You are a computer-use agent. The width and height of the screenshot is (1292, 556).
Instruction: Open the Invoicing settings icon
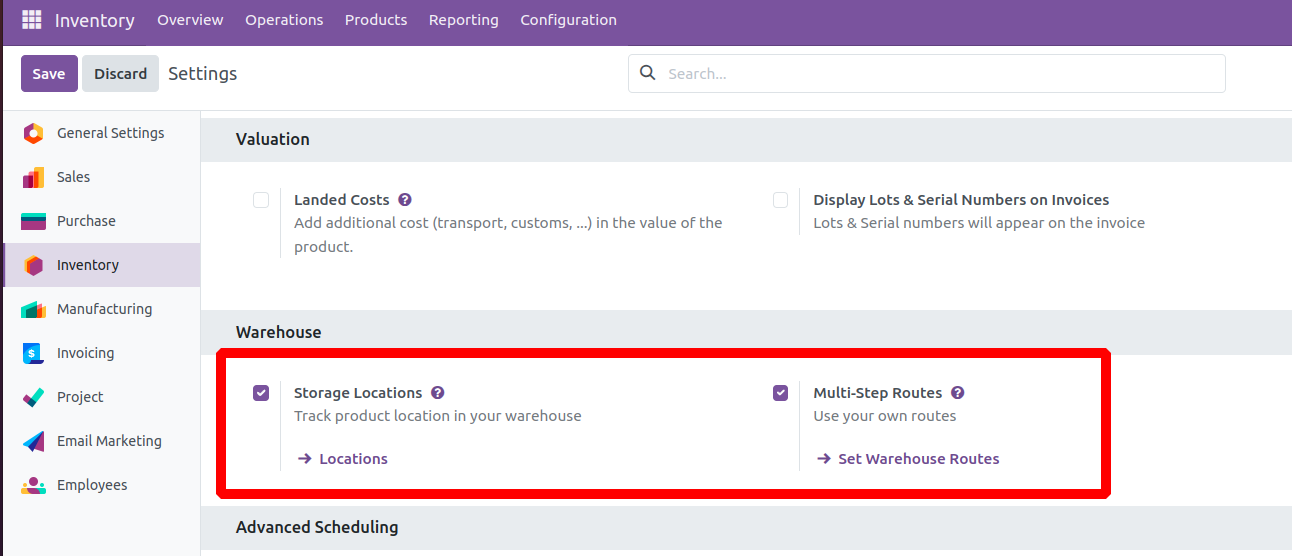click(x=33, y=353)
